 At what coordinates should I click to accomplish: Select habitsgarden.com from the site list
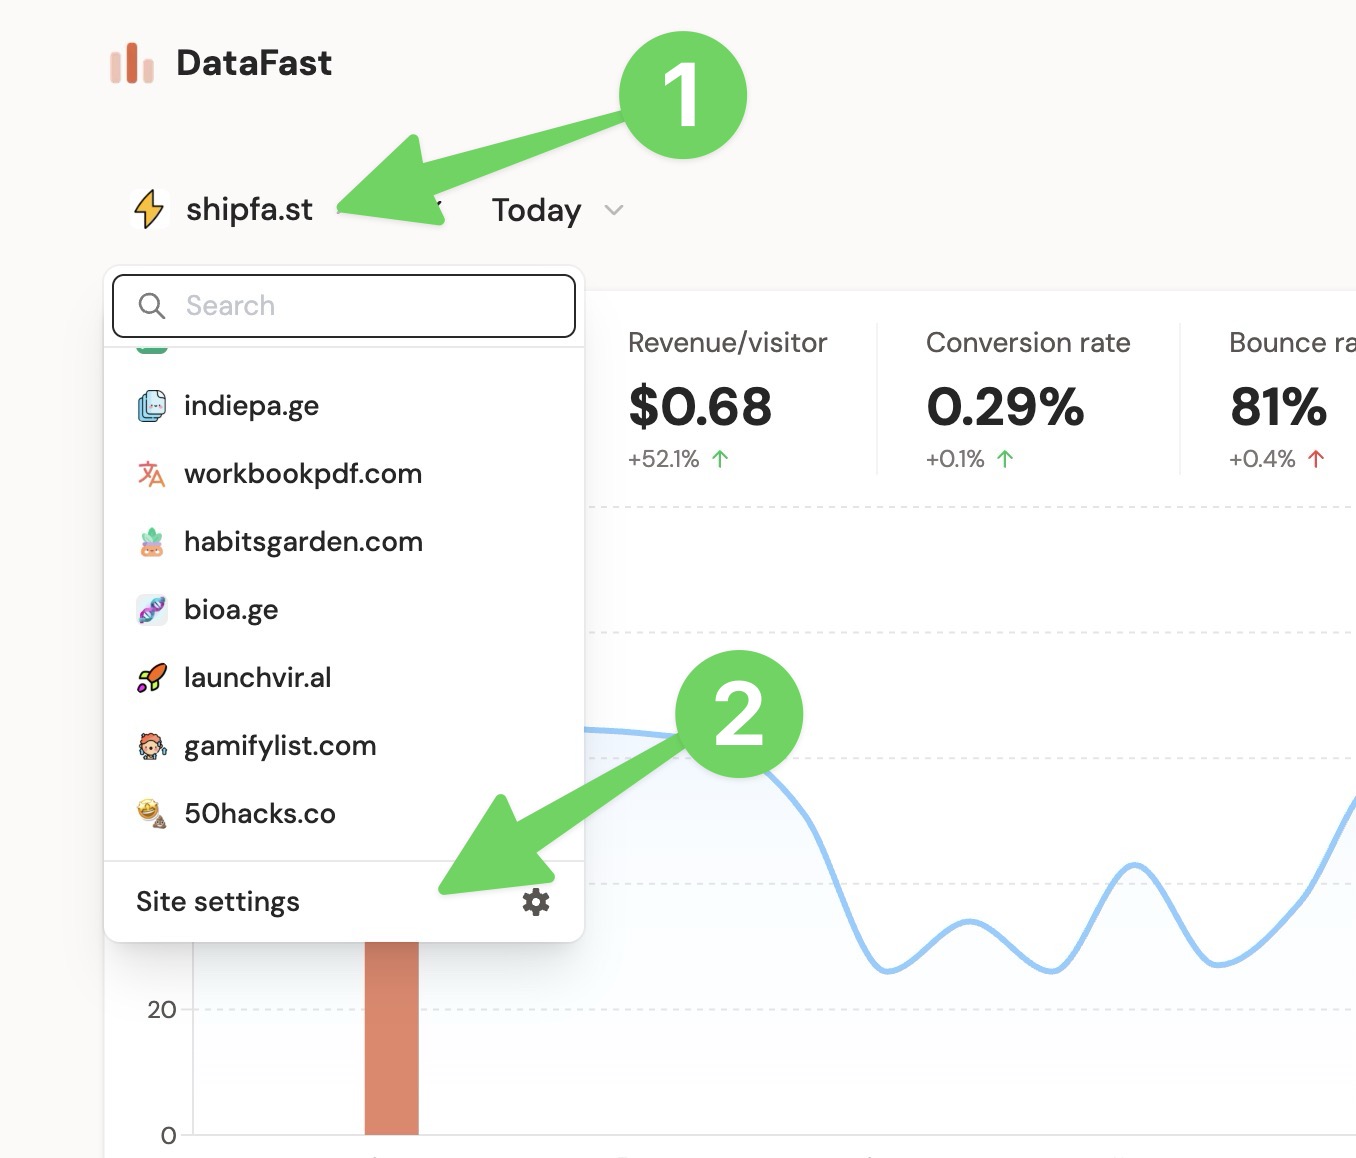tap(303, 542)
